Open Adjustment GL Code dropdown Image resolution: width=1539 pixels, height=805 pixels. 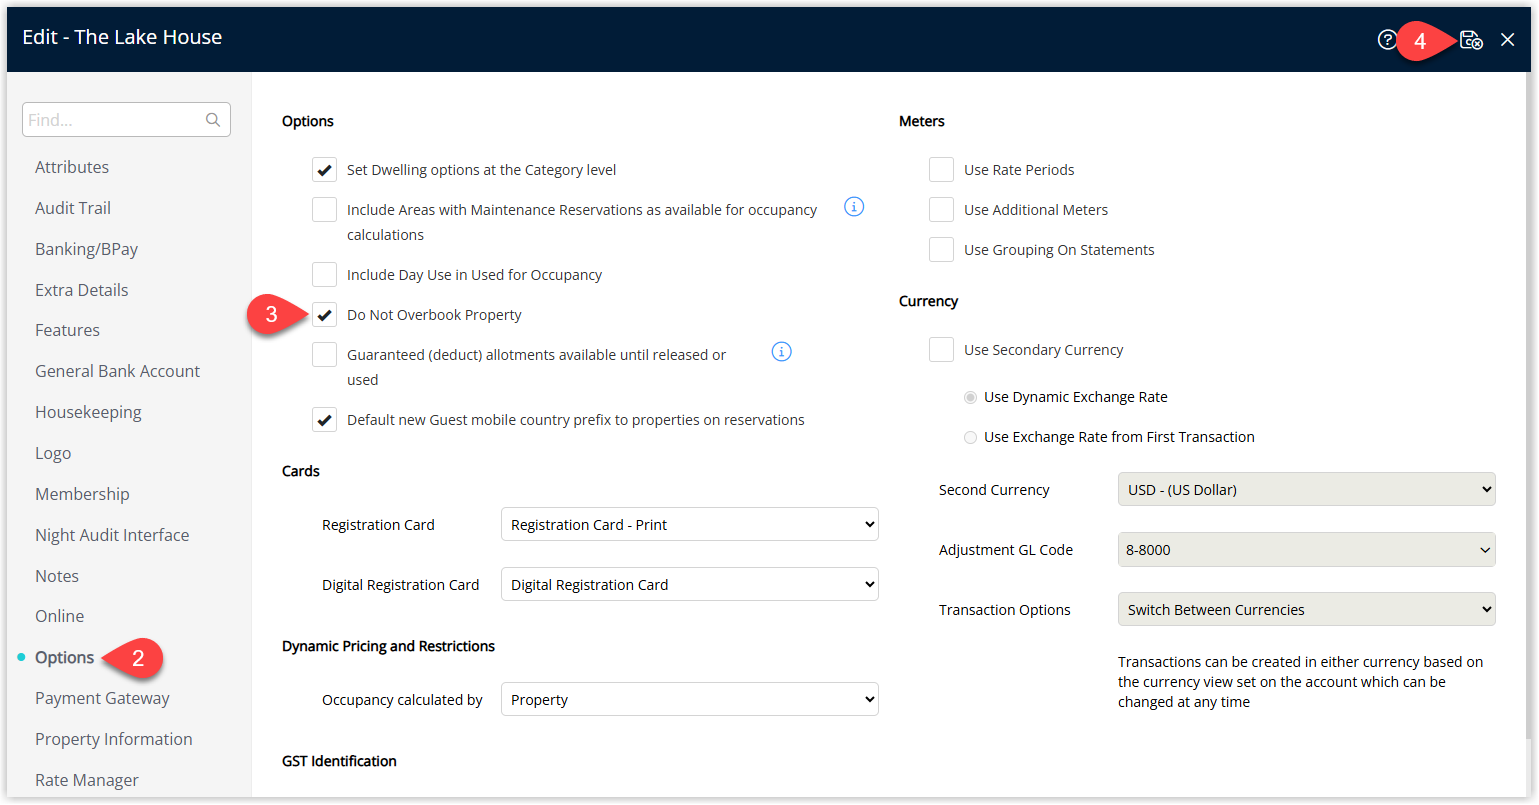coord(1307,550)
